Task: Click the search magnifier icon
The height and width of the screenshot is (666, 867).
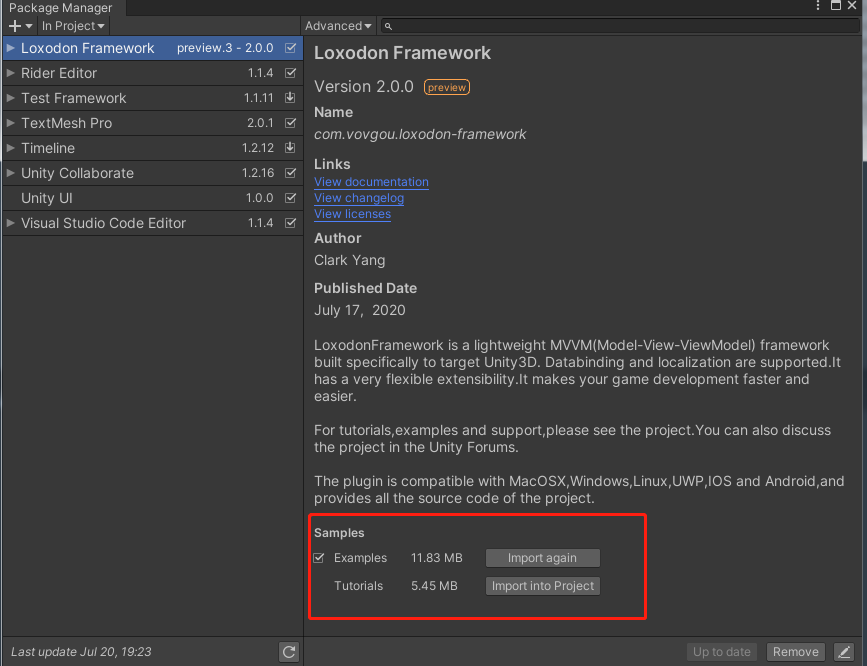Action: click(388, 26)
